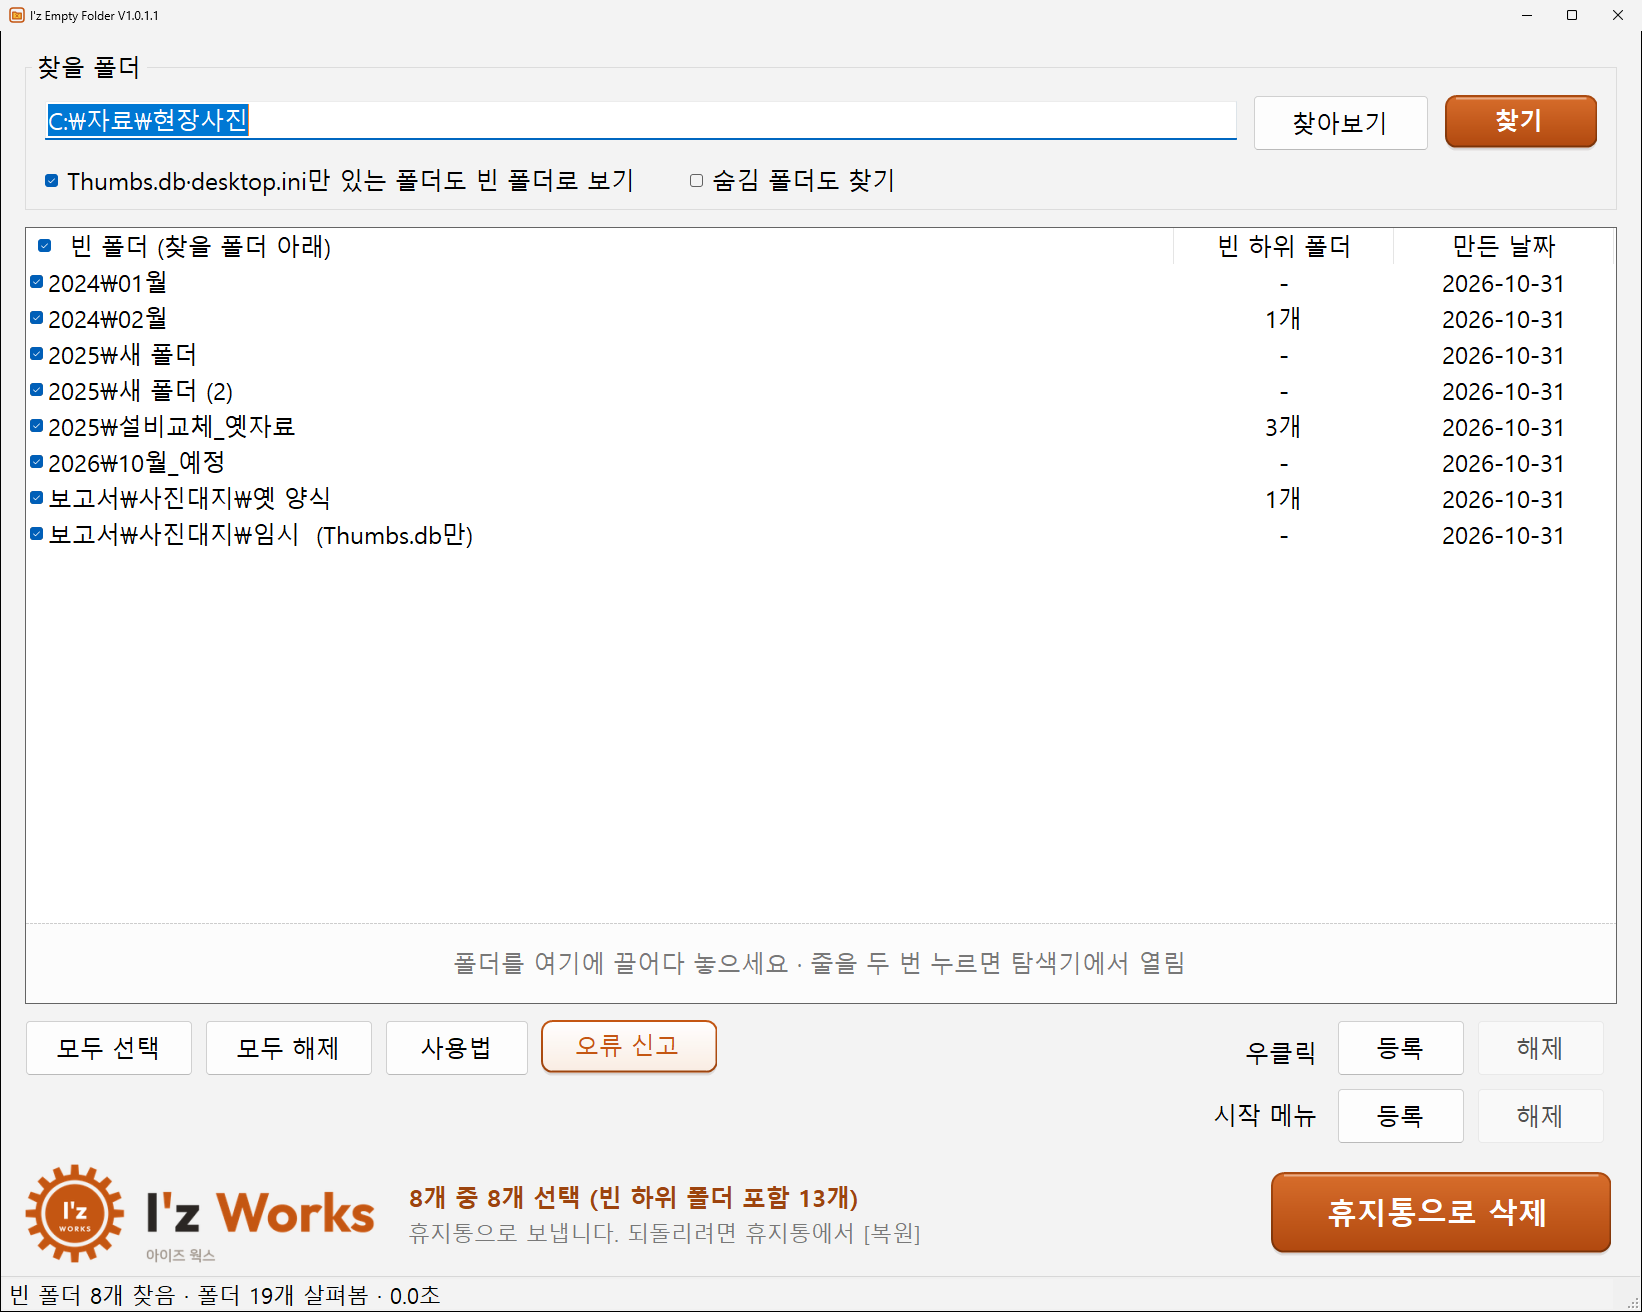Click the (Thumbs.db만) note text

click(395, 536)
